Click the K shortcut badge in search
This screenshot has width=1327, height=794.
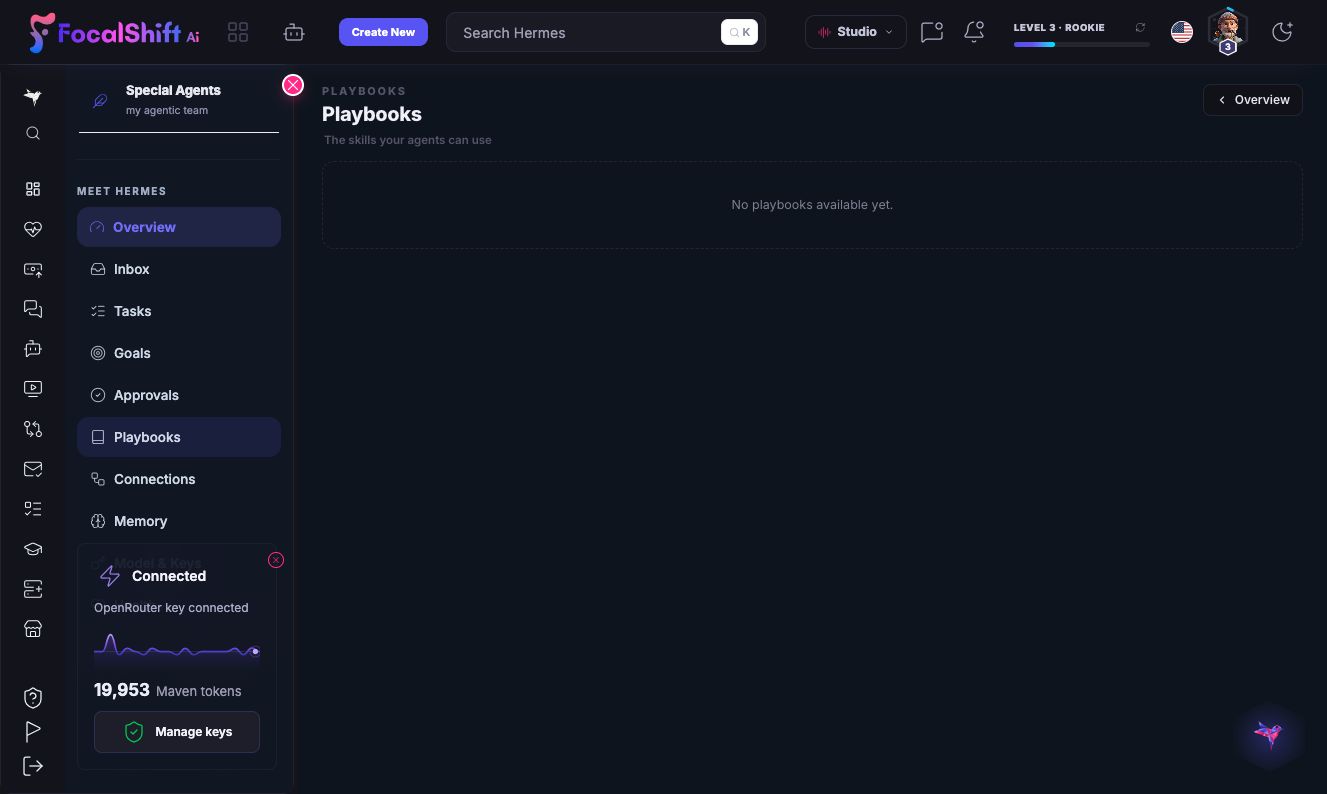point(740,32)
